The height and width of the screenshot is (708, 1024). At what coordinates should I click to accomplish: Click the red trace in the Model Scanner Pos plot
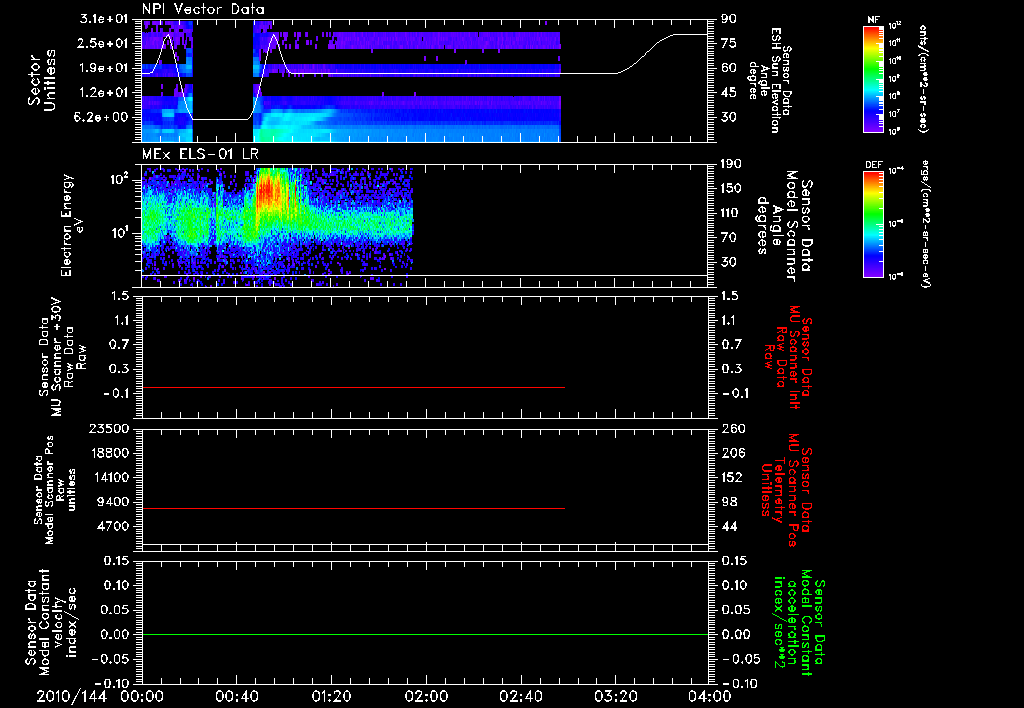tap(353, 508)
